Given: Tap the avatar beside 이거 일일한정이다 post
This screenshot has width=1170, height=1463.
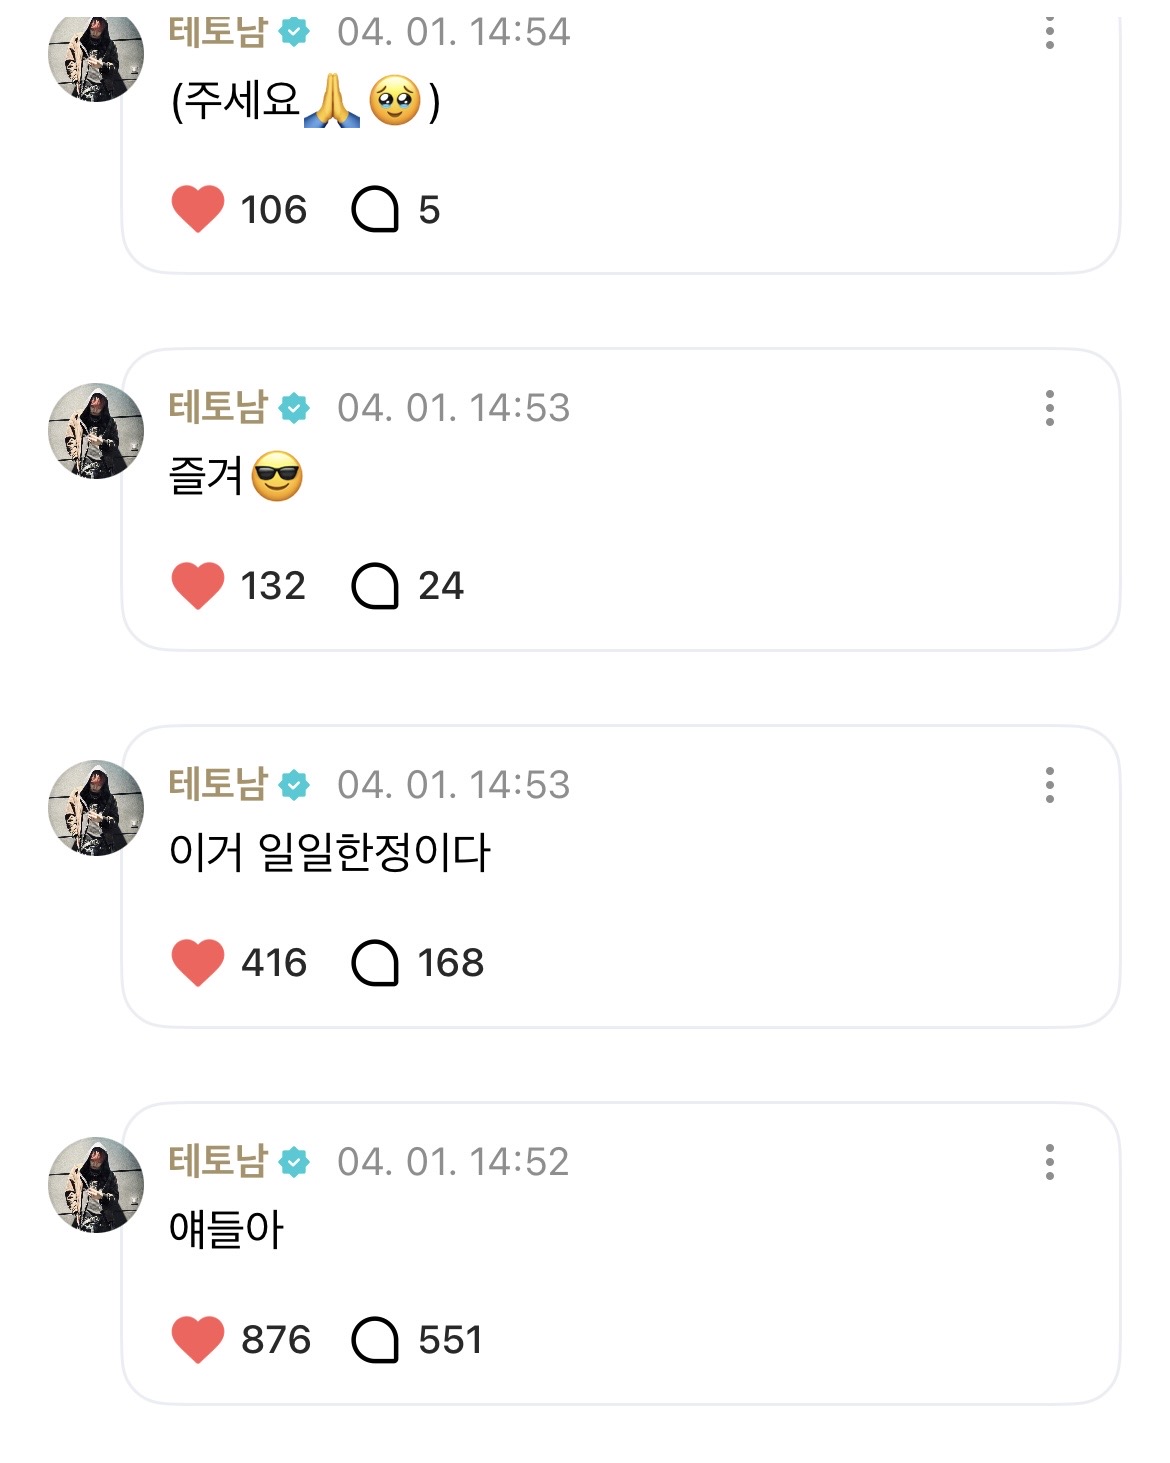Looking at the screenshot, I should (96, 808).
